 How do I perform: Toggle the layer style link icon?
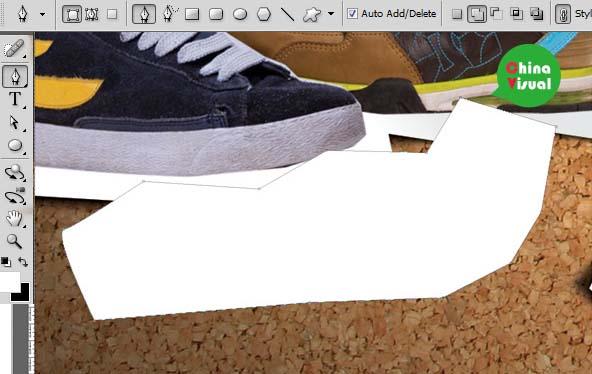[563, 14]
